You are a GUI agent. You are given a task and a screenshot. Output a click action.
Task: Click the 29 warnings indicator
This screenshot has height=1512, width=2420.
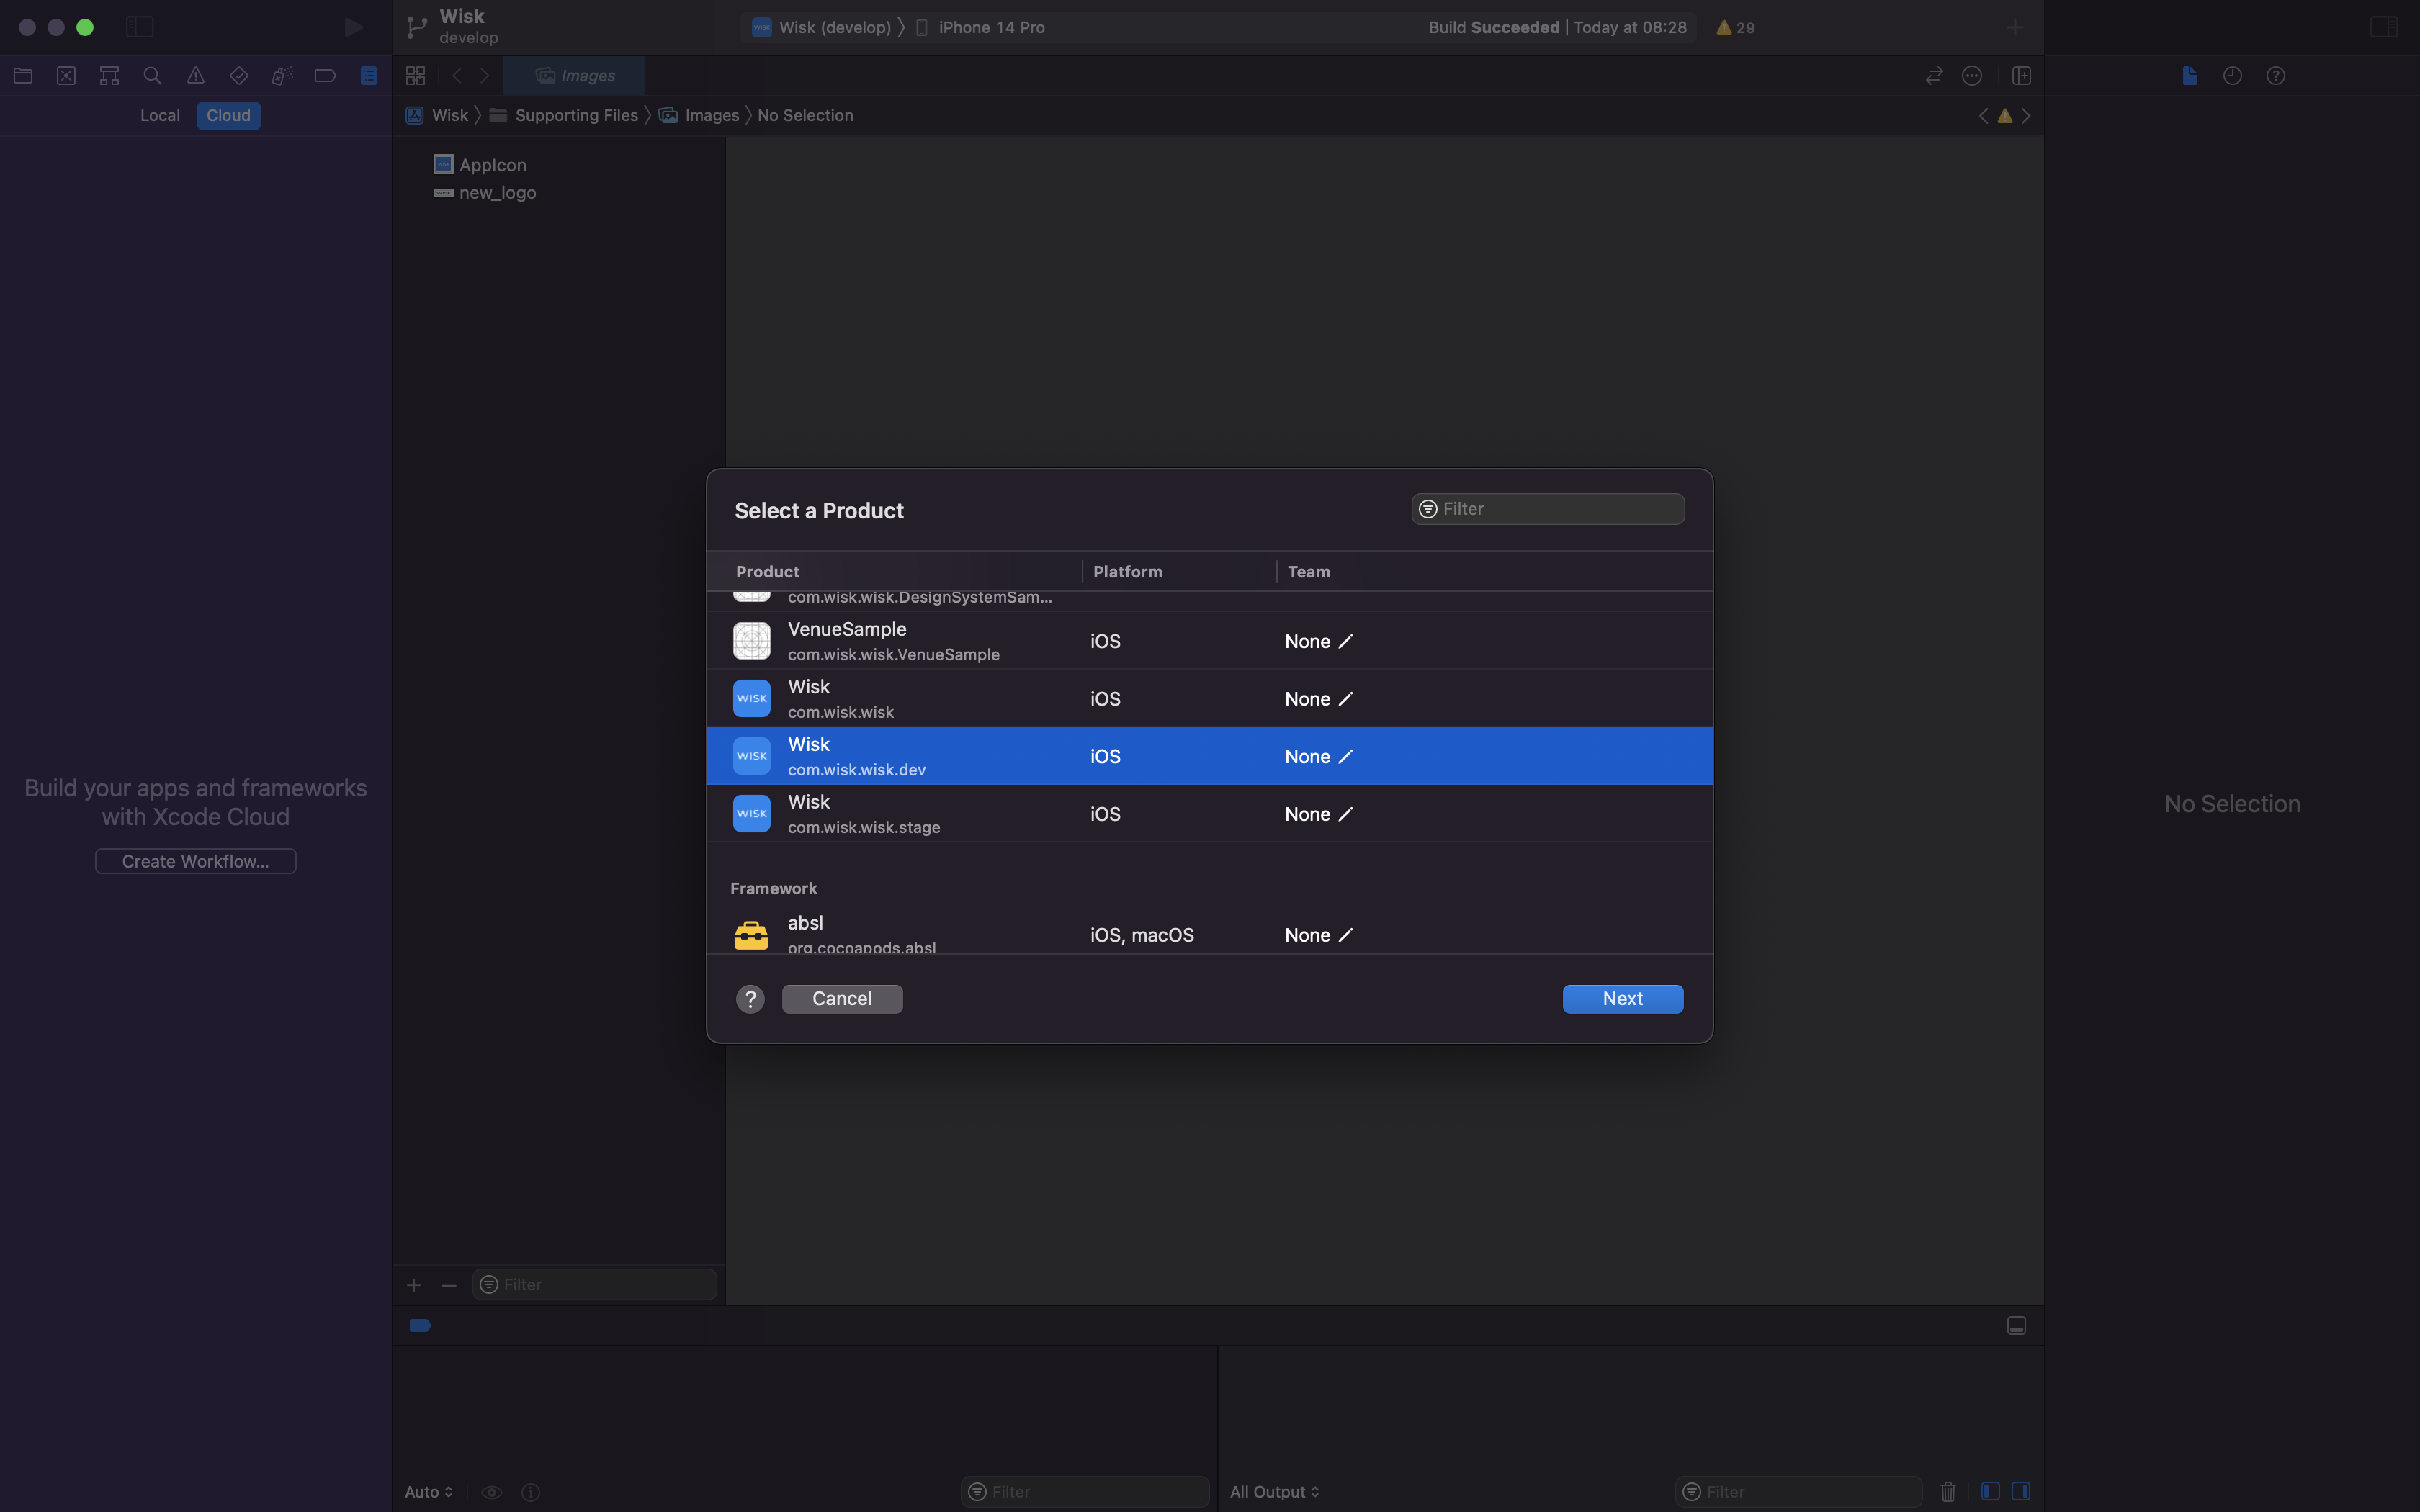pyautogui.click(x=1735, y=27)
